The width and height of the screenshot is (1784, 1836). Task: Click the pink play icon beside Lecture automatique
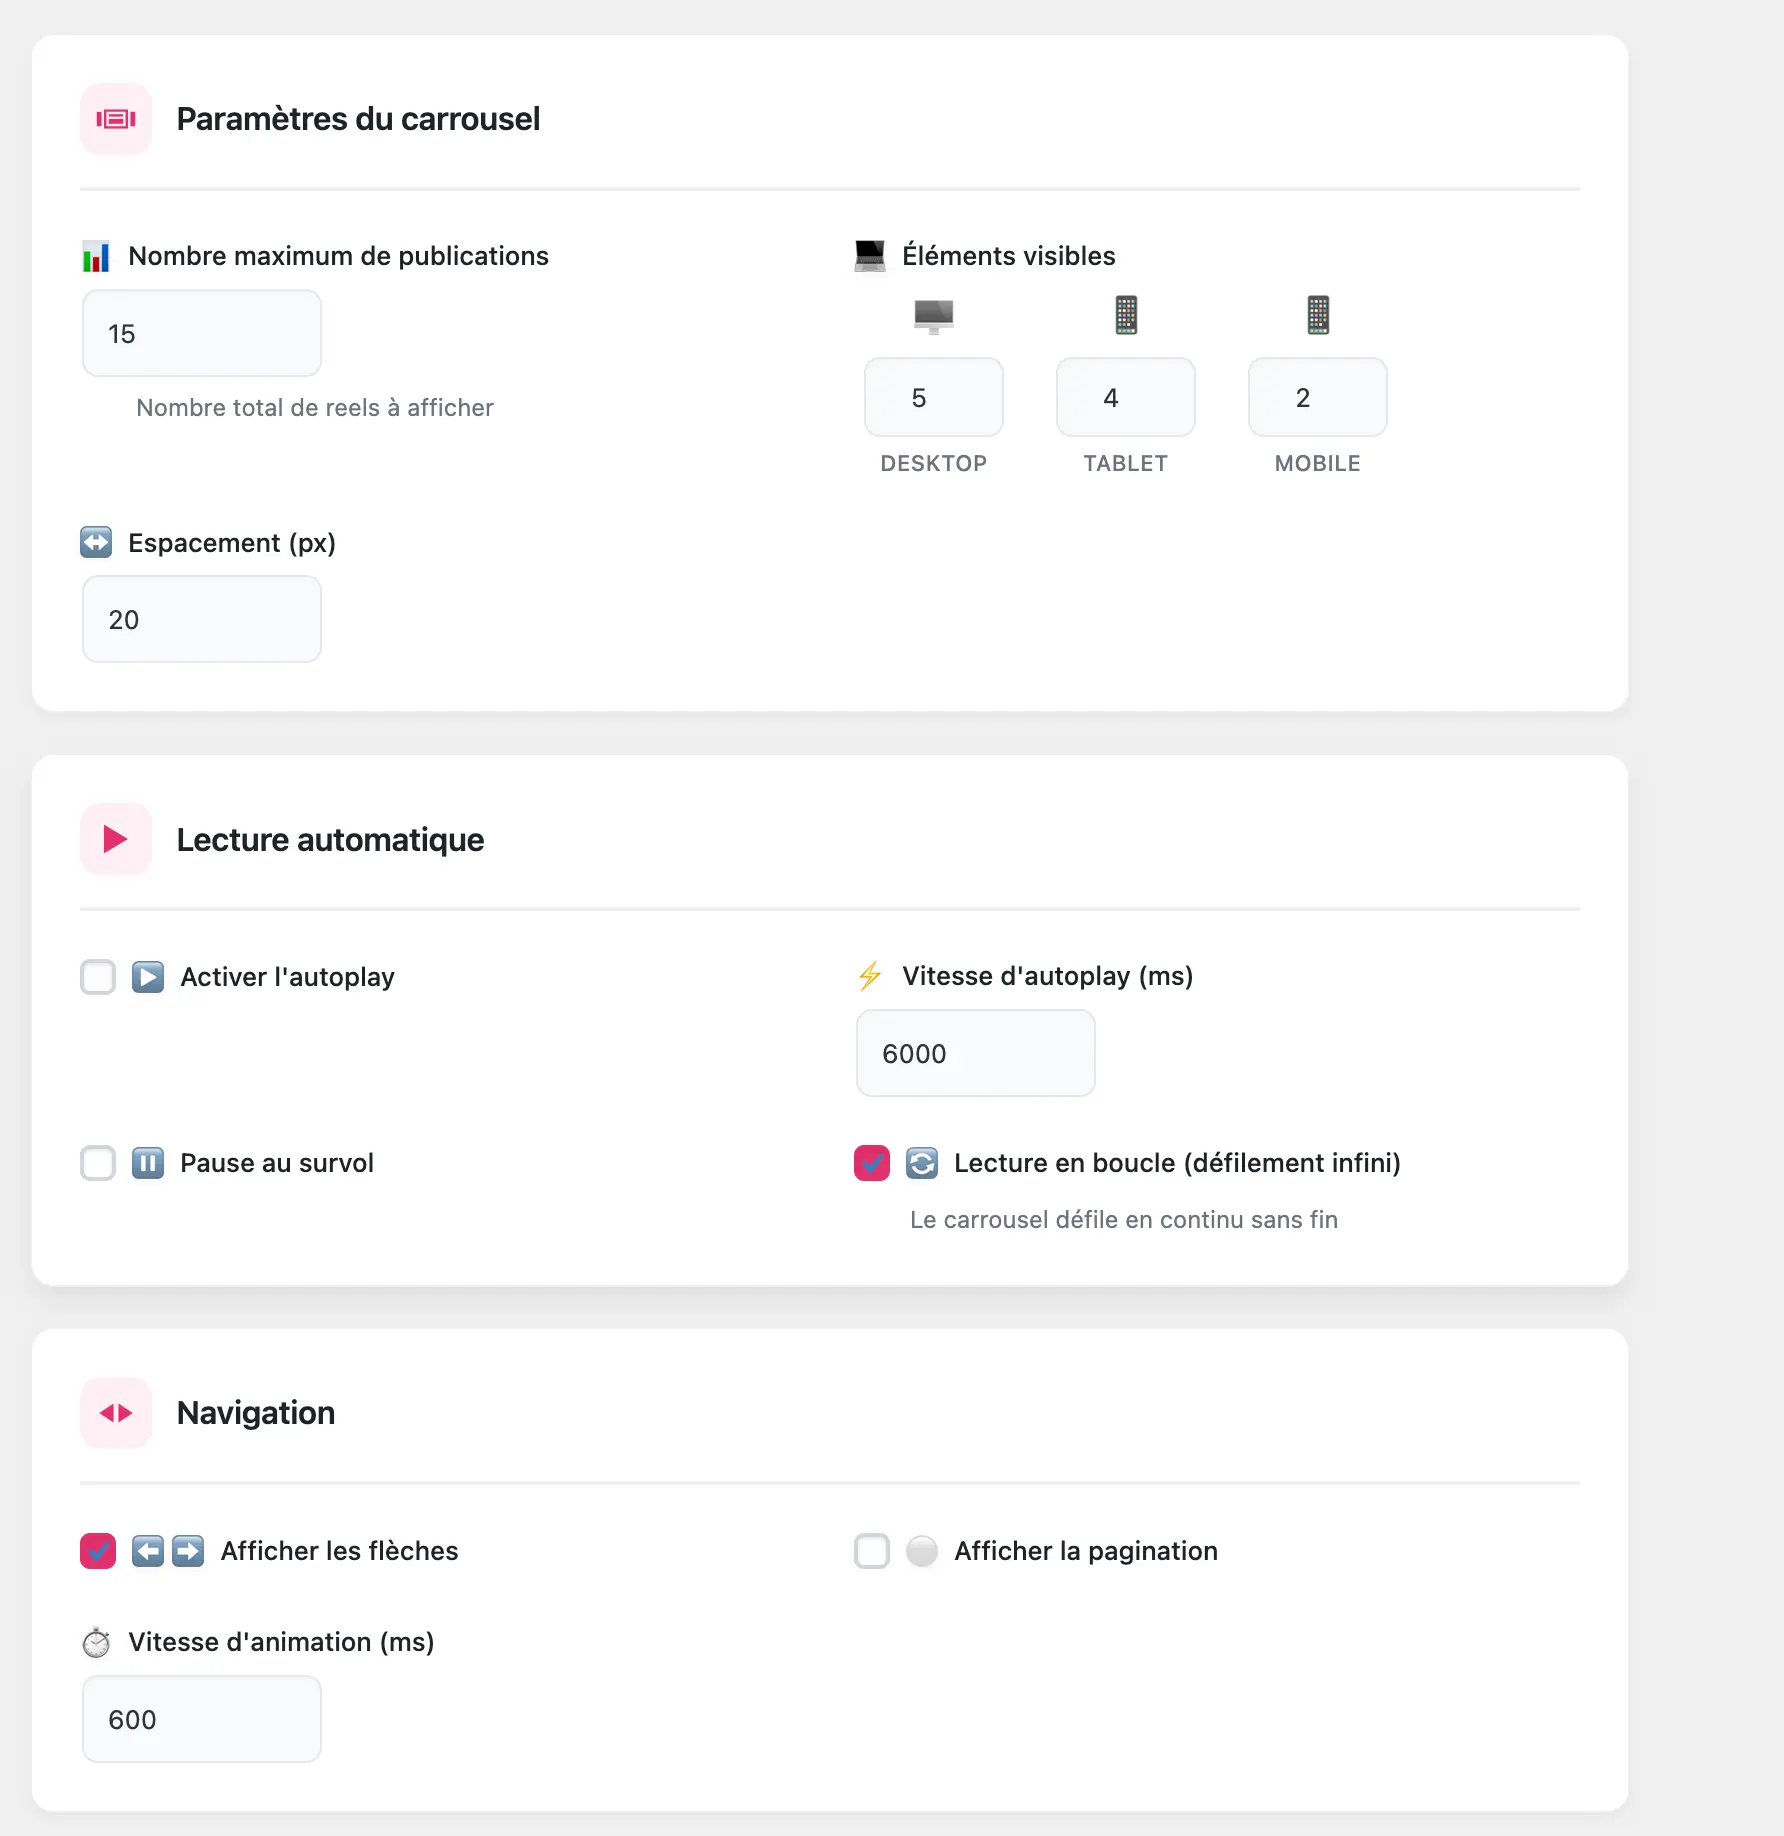tap(116, 839)
